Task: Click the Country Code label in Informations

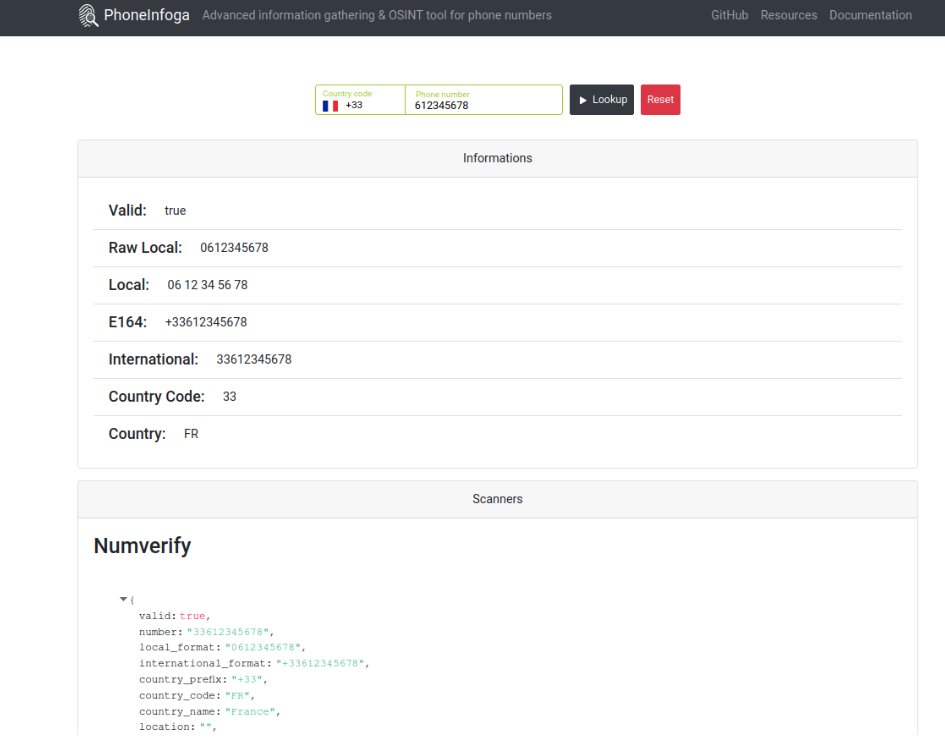Action: (157, 397)
